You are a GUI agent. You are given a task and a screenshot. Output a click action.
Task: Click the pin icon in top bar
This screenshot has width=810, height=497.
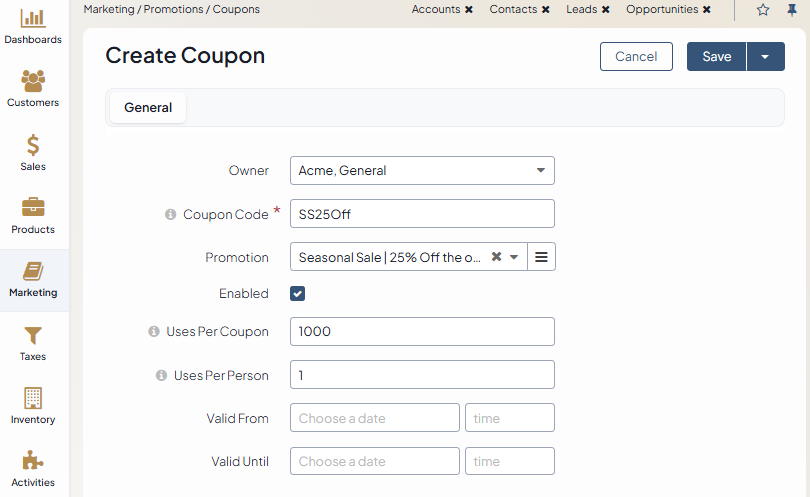pyautogui.click(x=791, y=10)
